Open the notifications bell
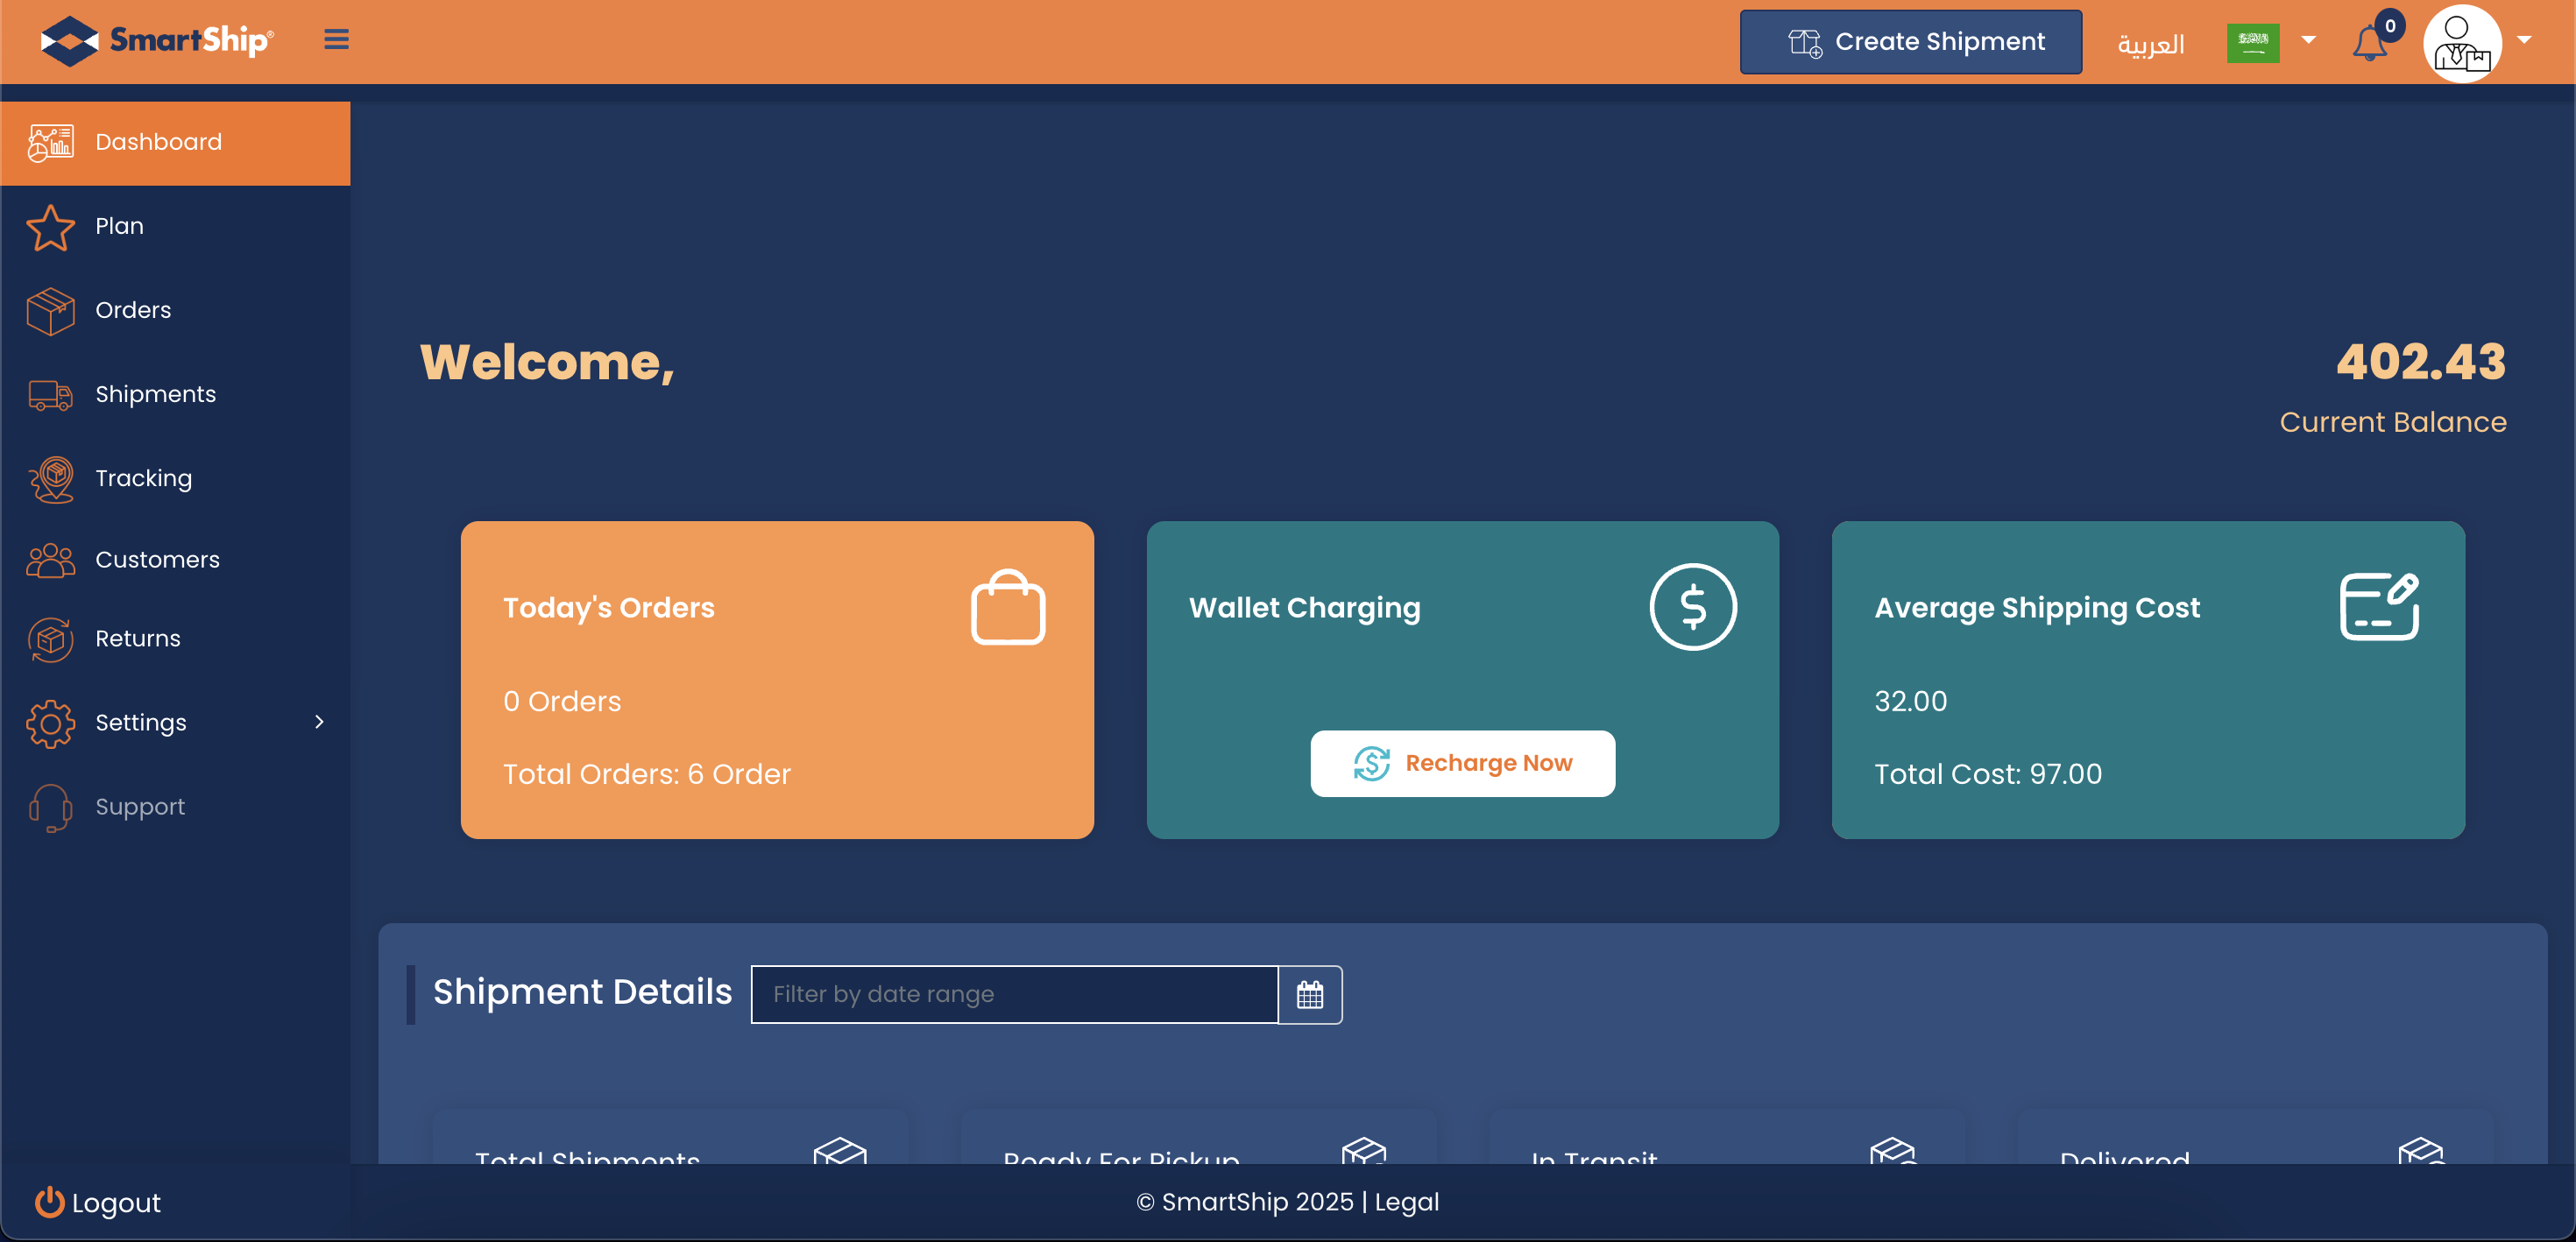The height and width of the screenshot is (1242, 2576). (2370, 43)
